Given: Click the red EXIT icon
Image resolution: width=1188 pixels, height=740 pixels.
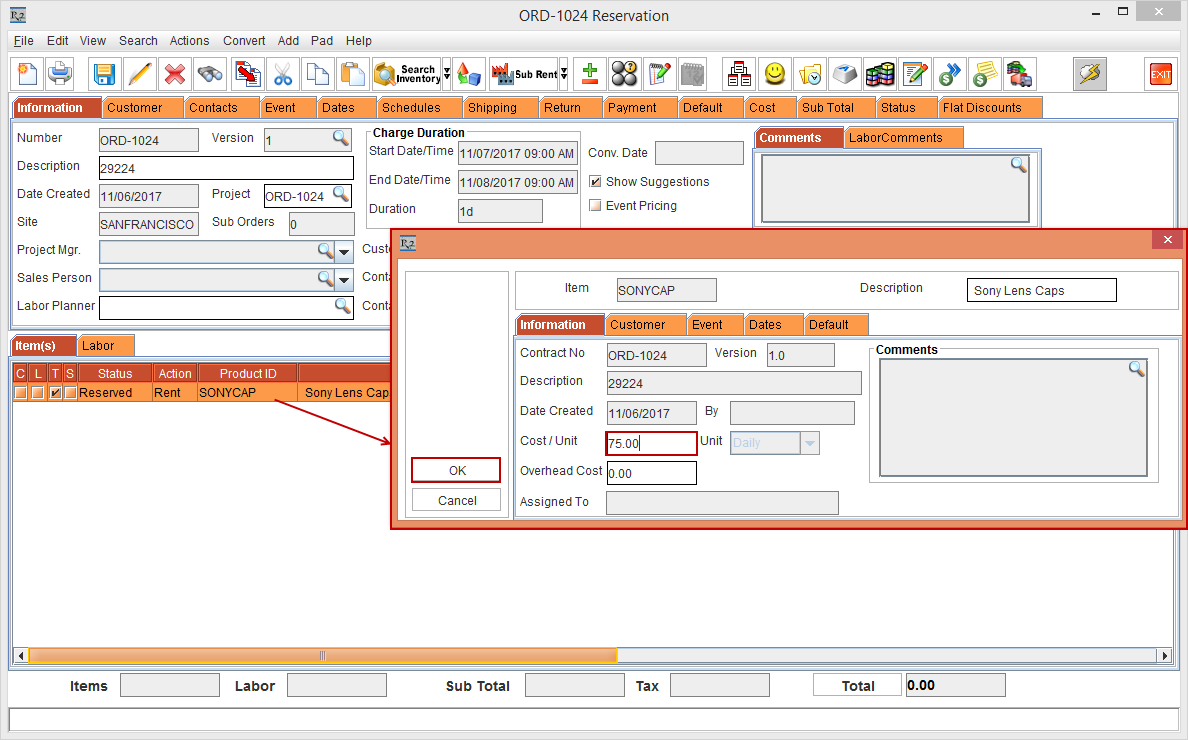Looking at the screenshot, I should (x=1160, y=74).
